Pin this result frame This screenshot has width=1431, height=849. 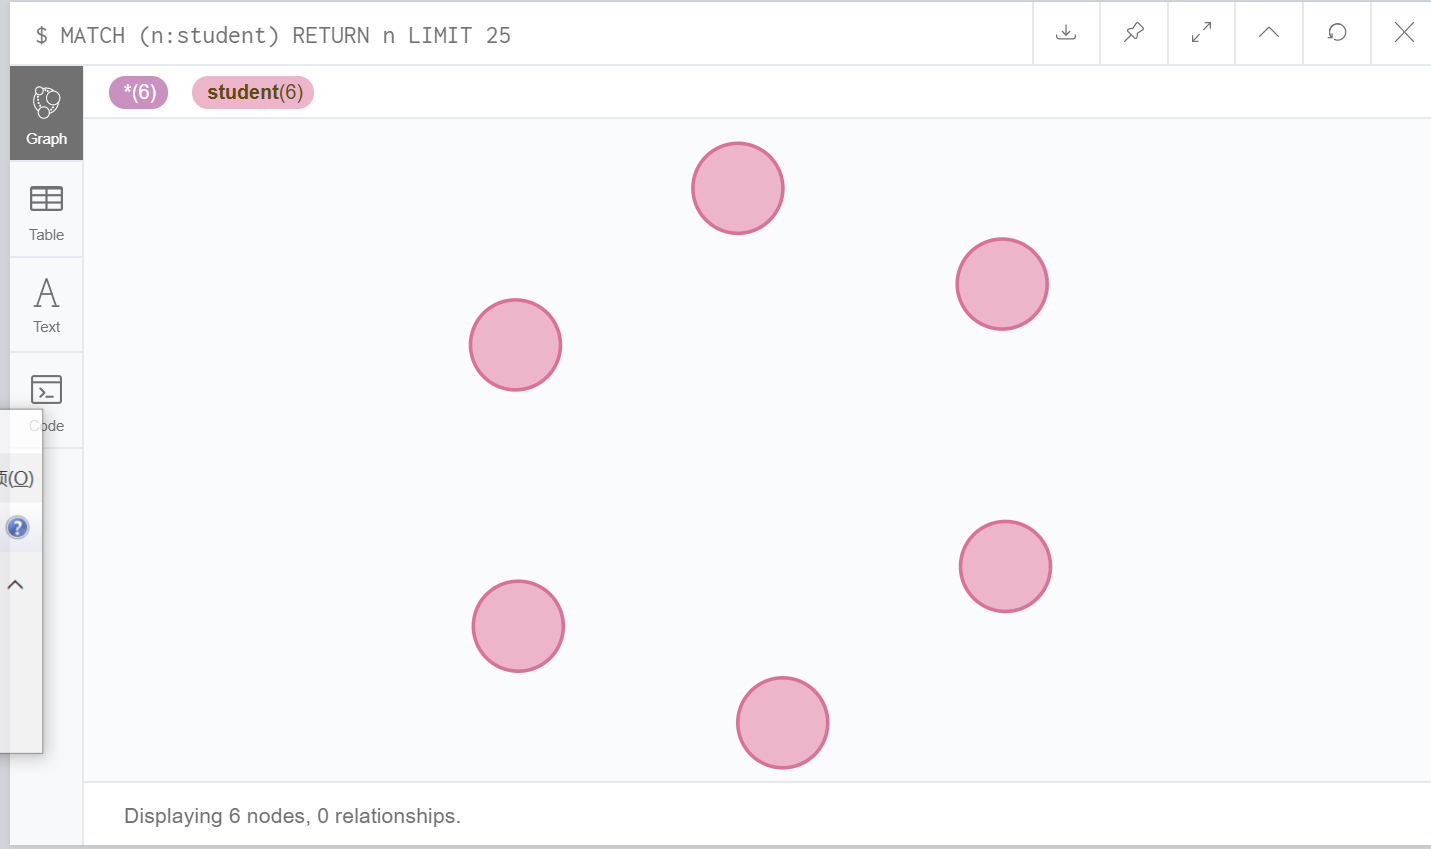1134,33
